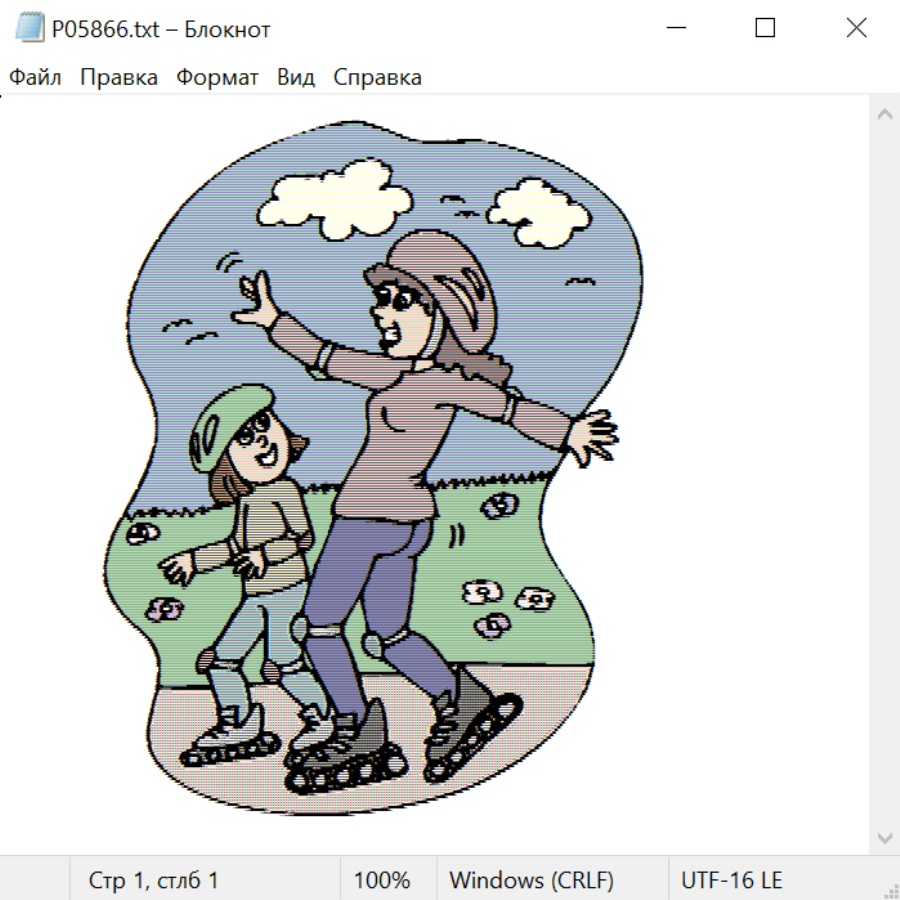Open the Правка menu
This screenshot has height=900, width=900.
point(119,78)
